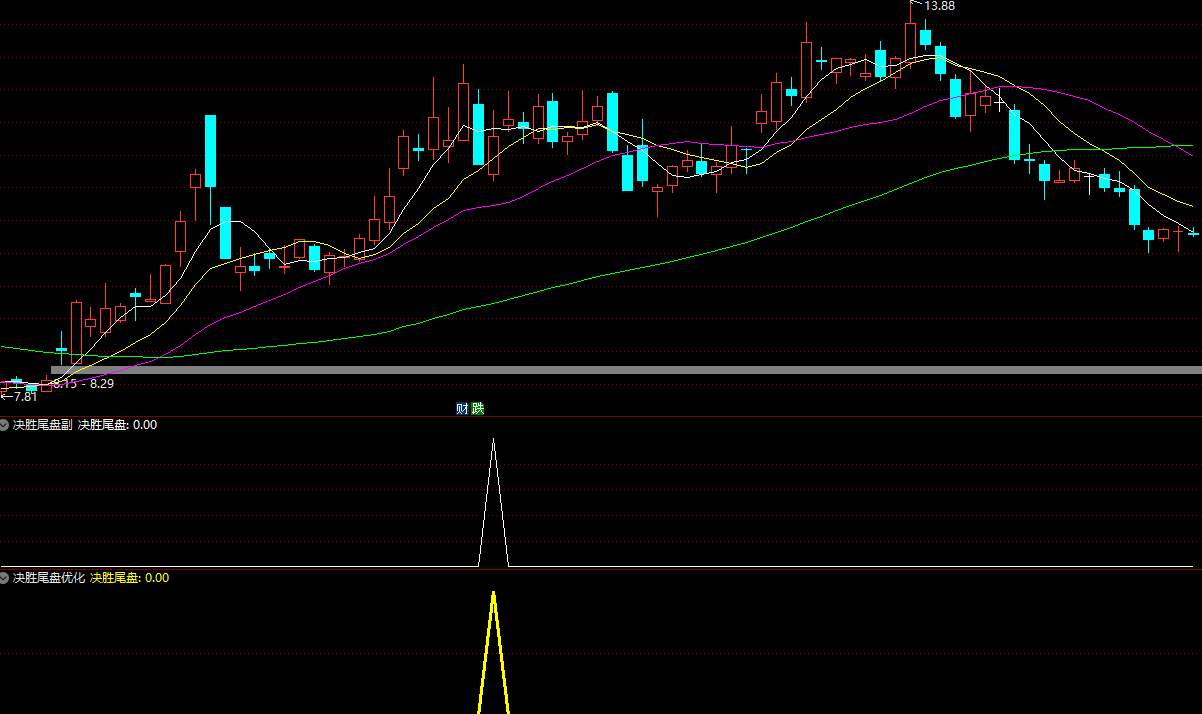
Task: Click the blue 财 marker icon
Action: [462, 408]
